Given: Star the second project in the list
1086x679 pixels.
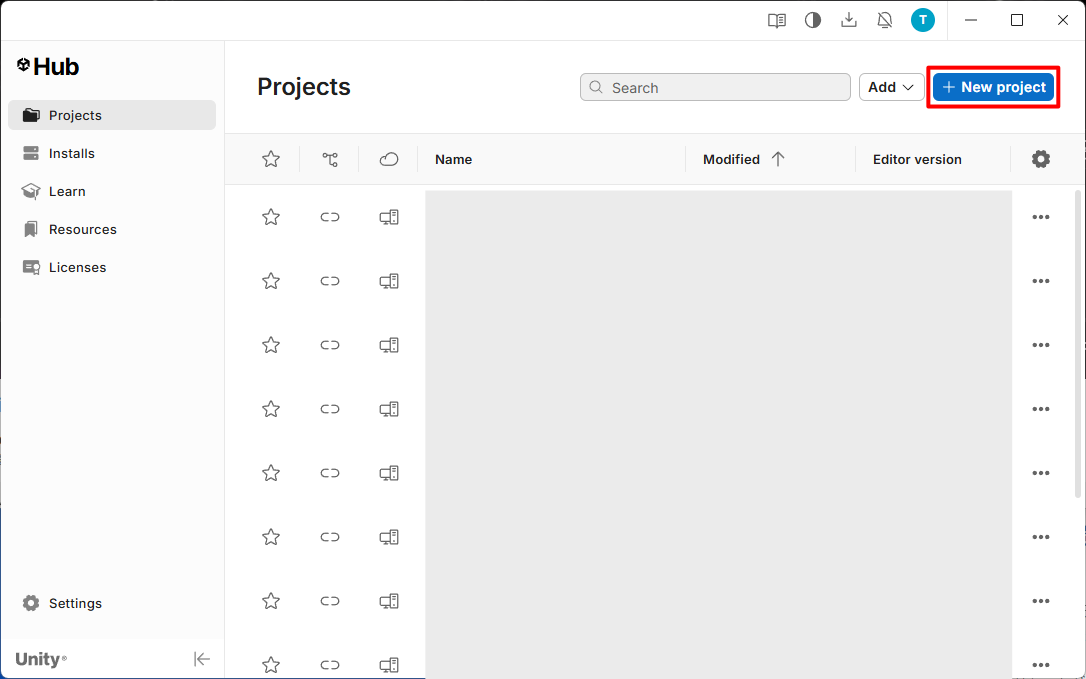Looking at the screenshot, I should pyautogui.click(x=271, y=281).
